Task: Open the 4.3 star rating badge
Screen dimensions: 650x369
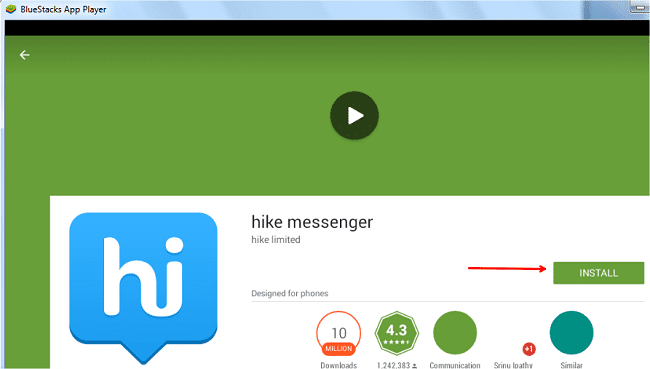Action: [x=397, y=333]
